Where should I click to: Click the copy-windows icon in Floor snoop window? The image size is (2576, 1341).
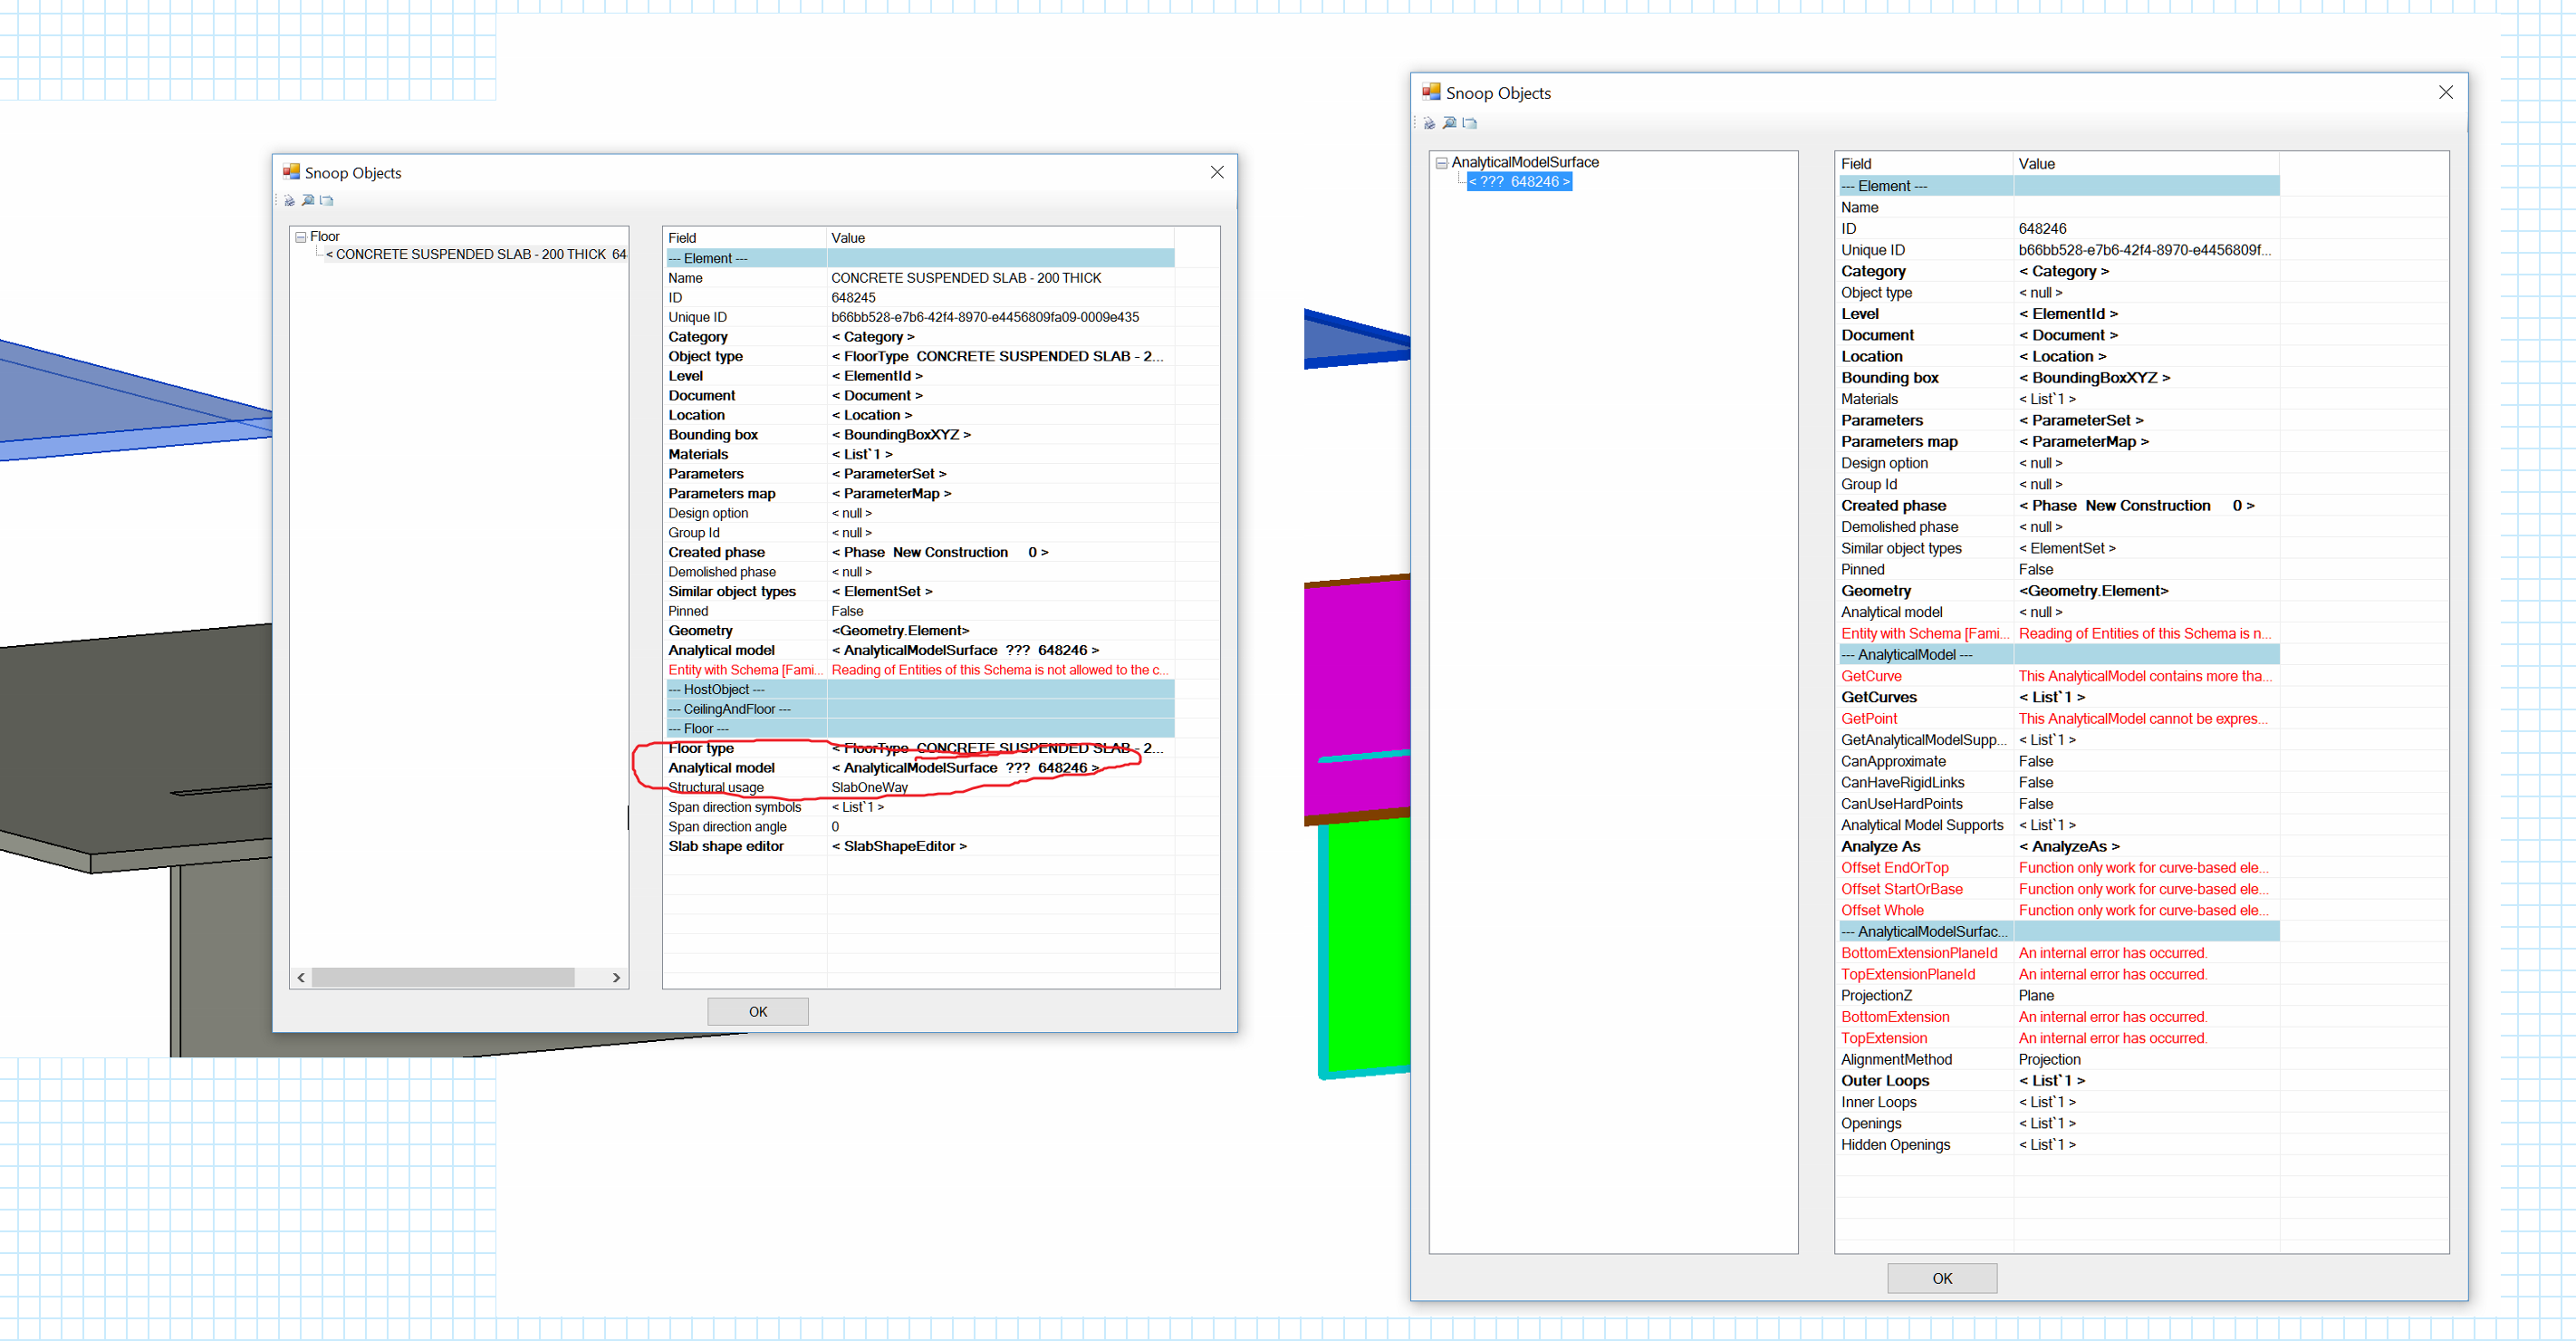(x=326, y=201)
